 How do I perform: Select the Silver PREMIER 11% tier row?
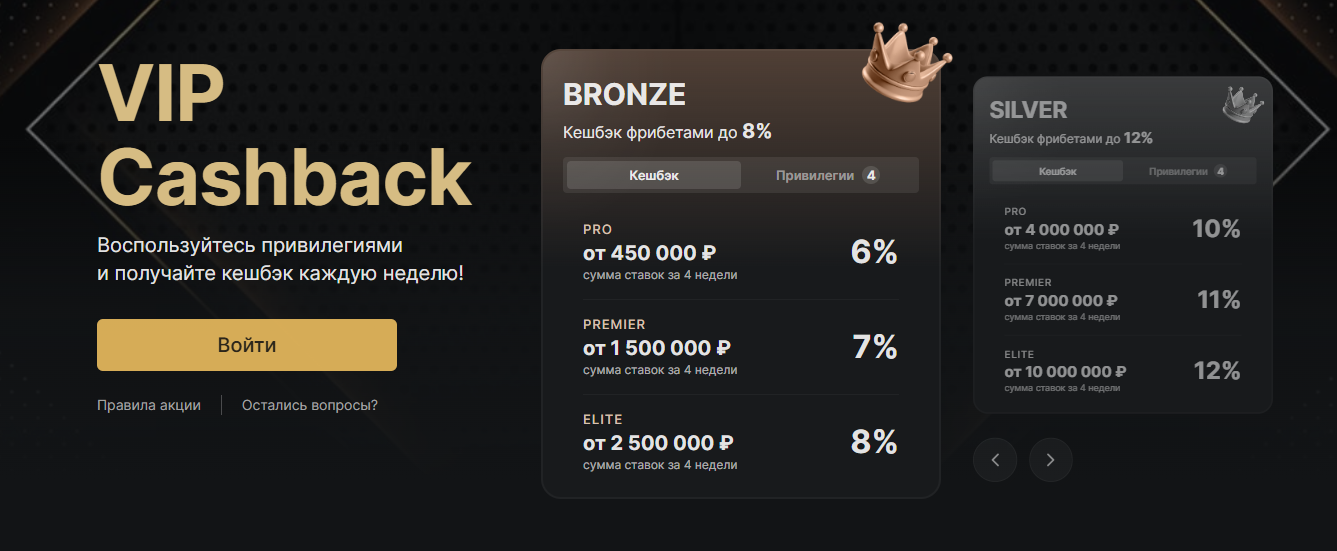[1122, 299]
